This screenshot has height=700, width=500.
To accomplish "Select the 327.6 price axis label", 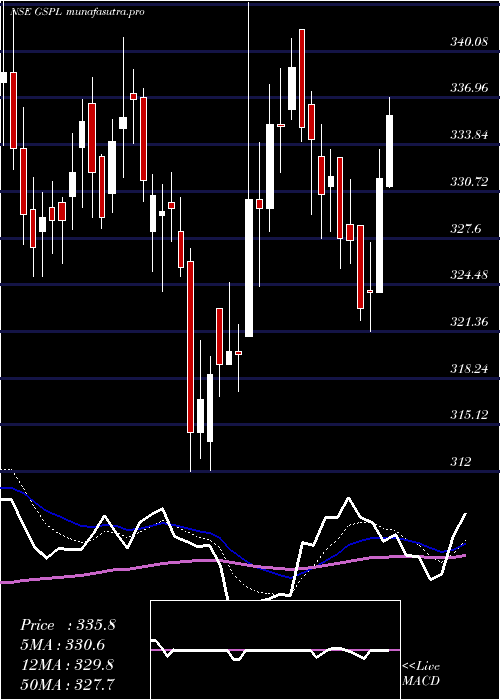I will (x=465, y=229).
